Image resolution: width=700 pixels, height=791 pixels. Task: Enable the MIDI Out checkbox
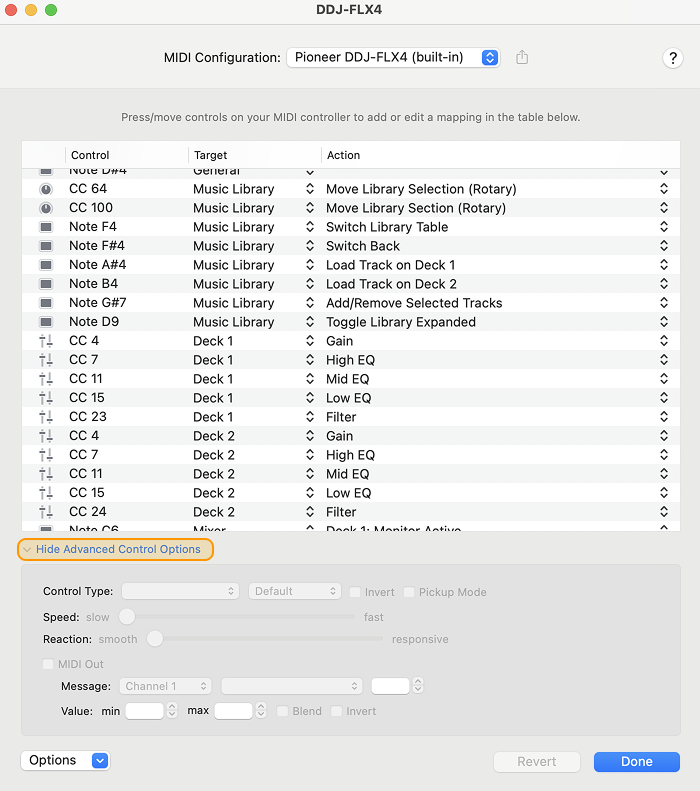pyautogui.click(x=48, y=664)
